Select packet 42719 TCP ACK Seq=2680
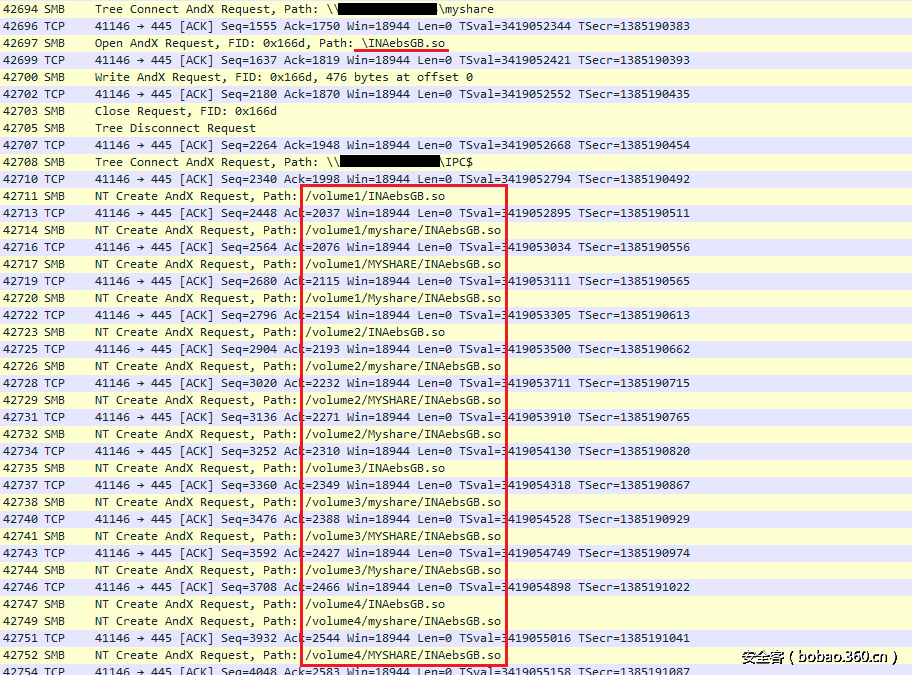 (456, 281)
